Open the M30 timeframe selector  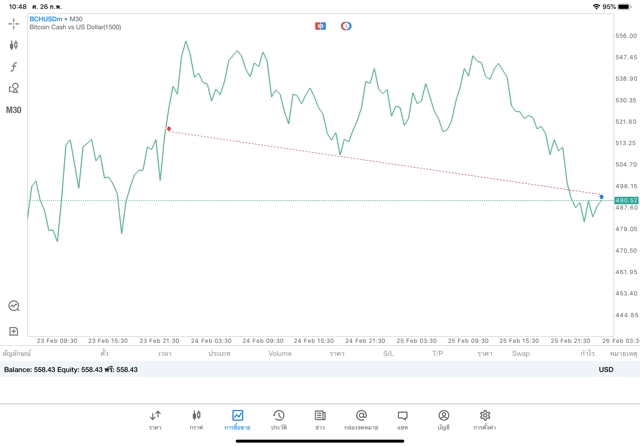pos(14,110)
